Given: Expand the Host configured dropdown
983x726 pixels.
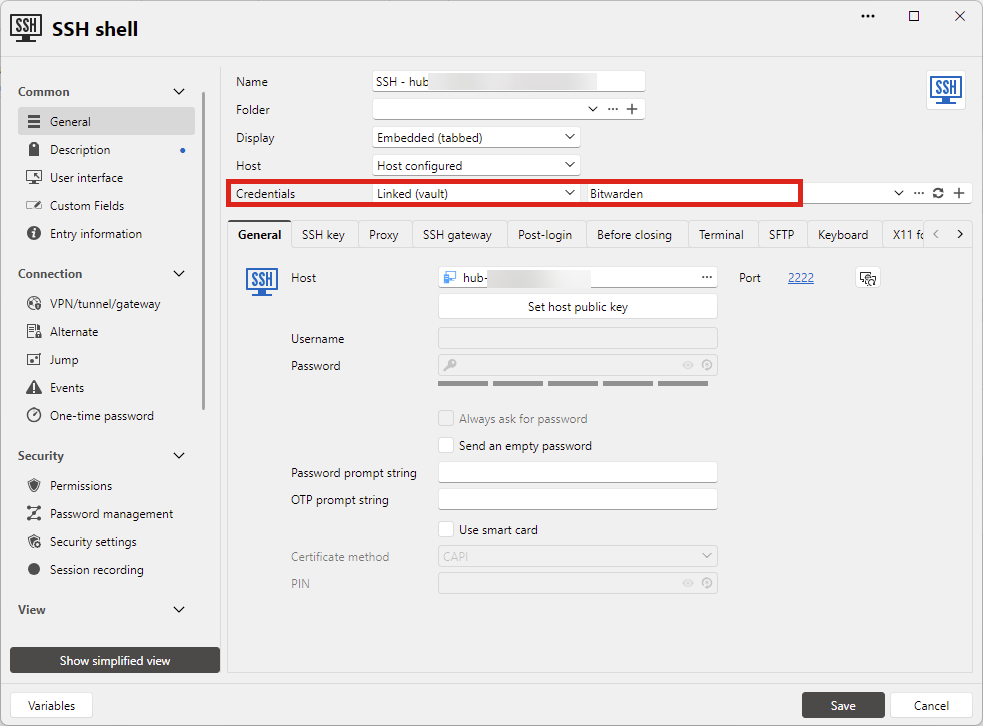Looking at the screenshot, I should click(476, 166).
